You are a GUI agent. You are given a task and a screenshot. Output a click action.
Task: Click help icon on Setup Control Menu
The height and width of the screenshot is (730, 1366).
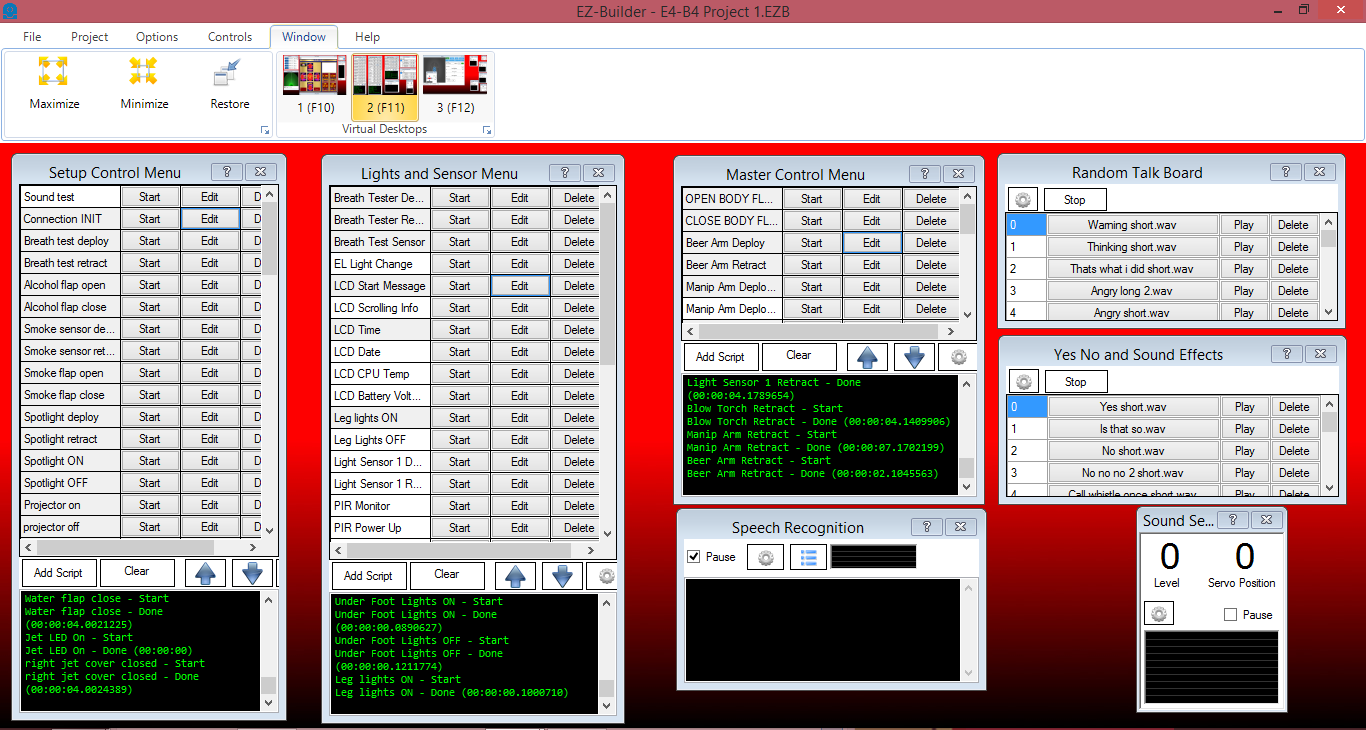click(226, 172)
